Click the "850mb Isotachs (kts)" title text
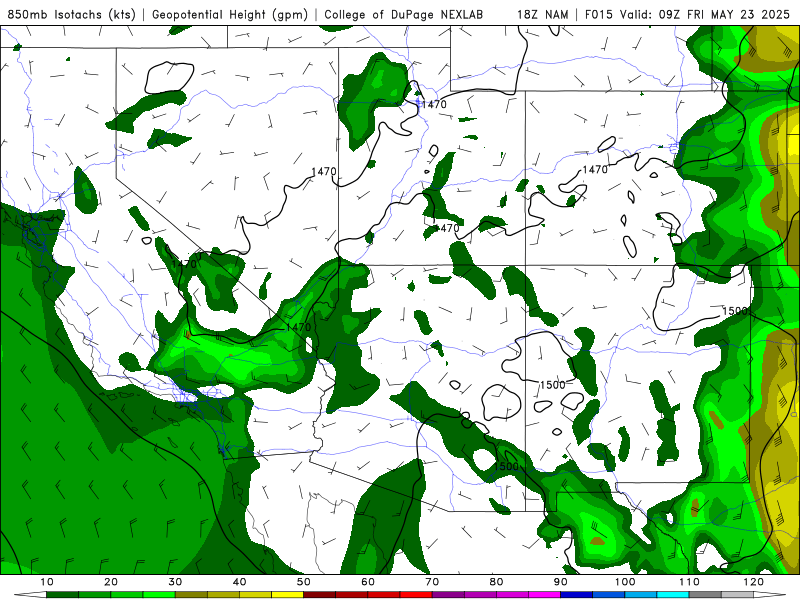 (x=71, y=15)
